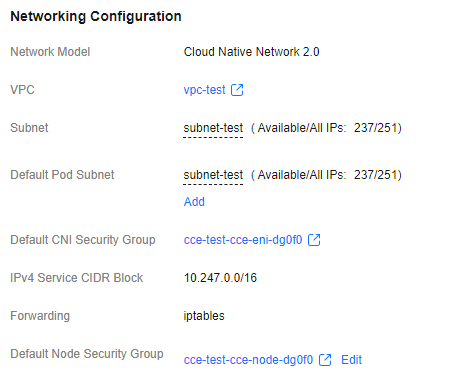Click external link icon beside cce-test-cce-node-dg0f0
The width and height of the screenshot is (453, 385).
[x=325, y=360]
